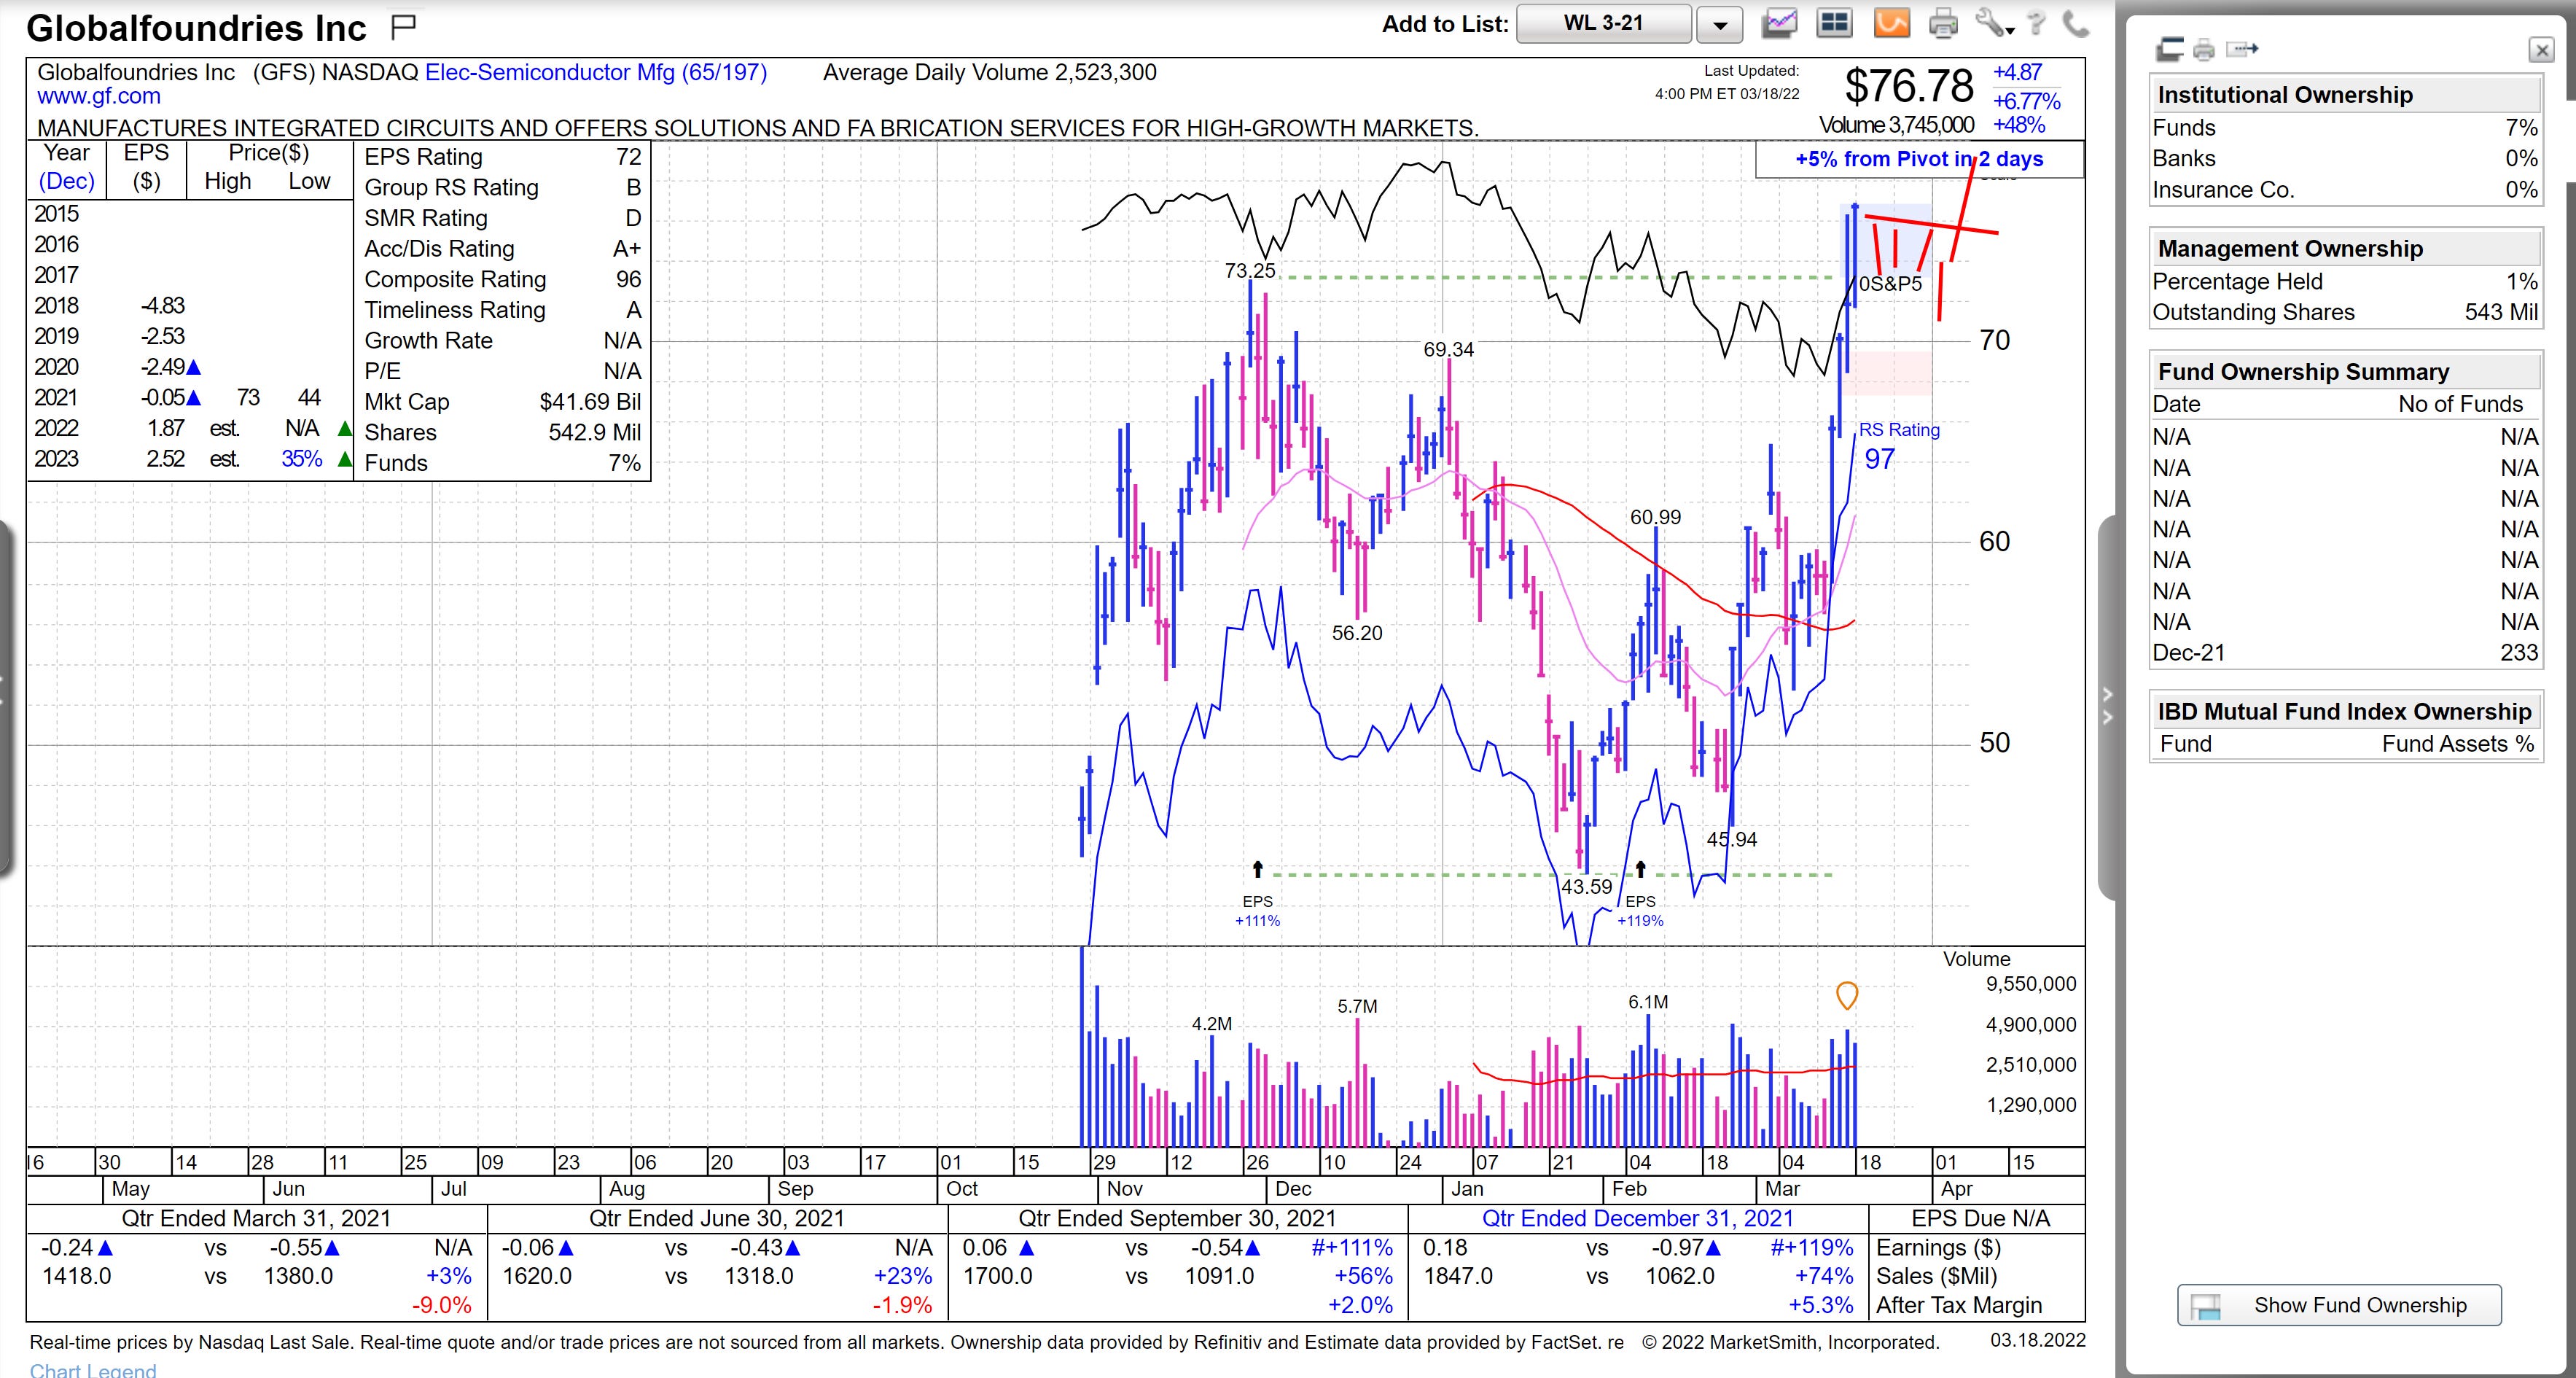Viewport: 2576px width, 1378px height.
Task: Click the 5.7M volume label
Action: pos(1357,1007)
